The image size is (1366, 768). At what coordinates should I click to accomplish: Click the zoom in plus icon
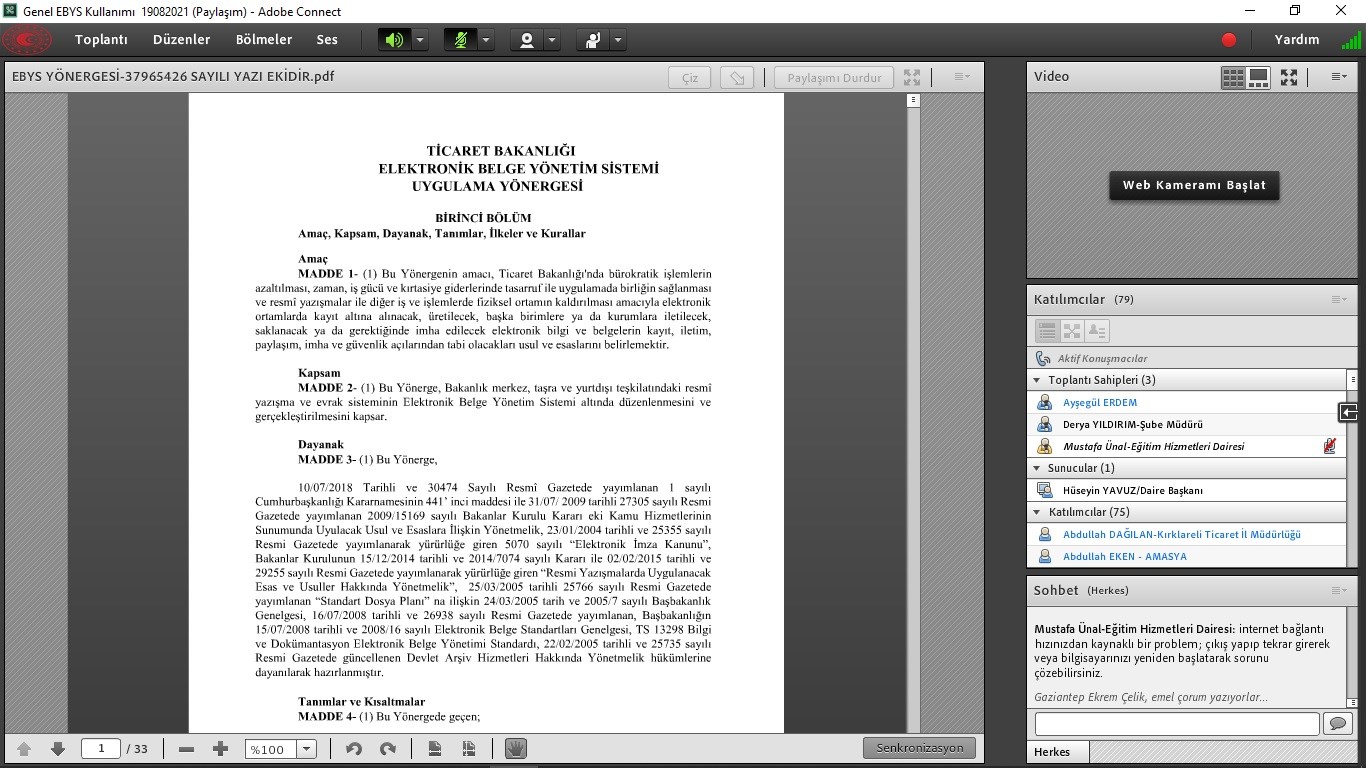[221, 749]
